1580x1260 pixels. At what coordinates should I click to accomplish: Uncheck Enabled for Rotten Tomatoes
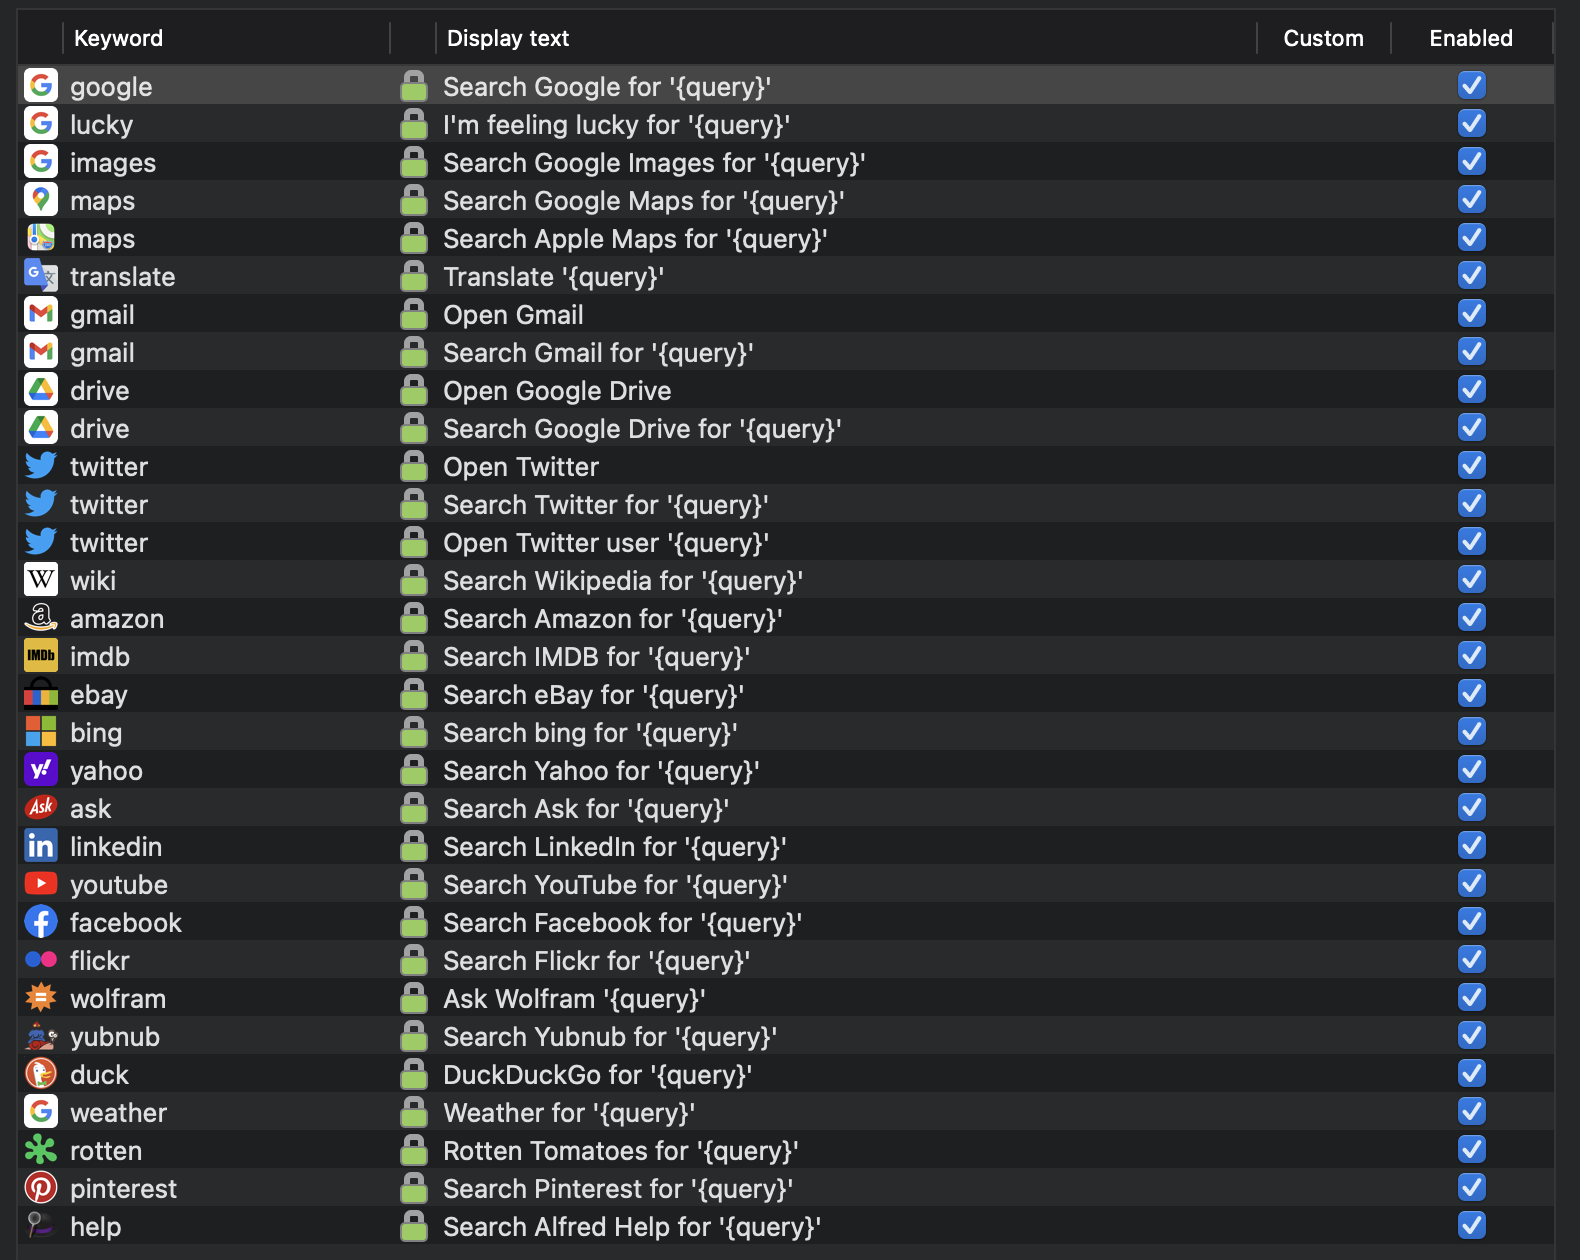[1471, 1149]
